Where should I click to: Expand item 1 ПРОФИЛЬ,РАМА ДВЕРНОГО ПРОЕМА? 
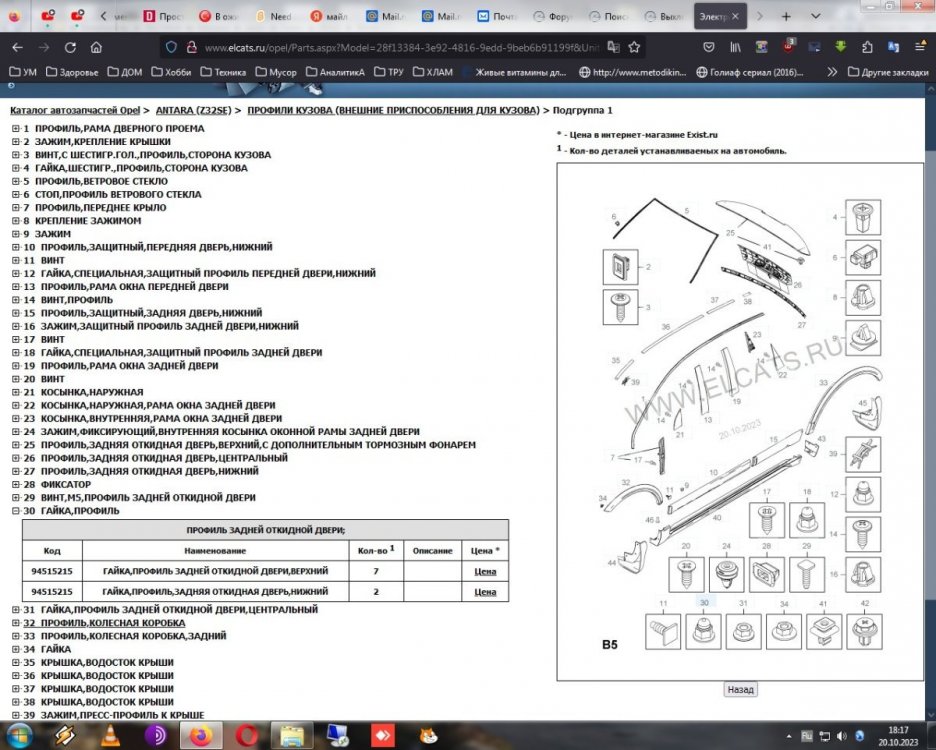point(15,129)
